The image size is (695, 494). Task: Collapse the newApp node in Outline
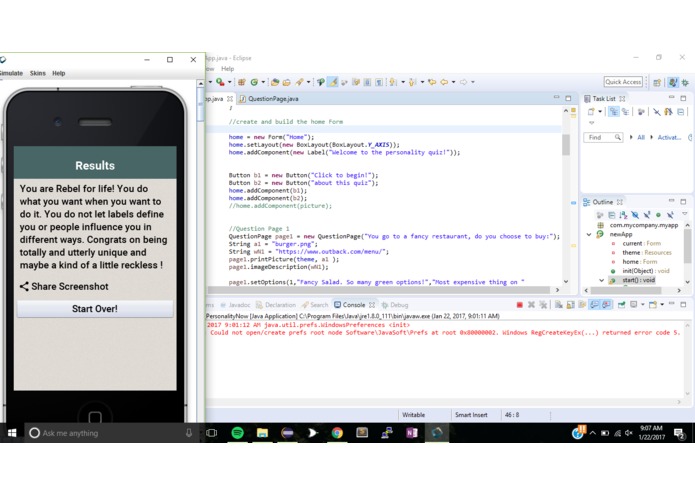pyautogui.click(x=589, y=234)
